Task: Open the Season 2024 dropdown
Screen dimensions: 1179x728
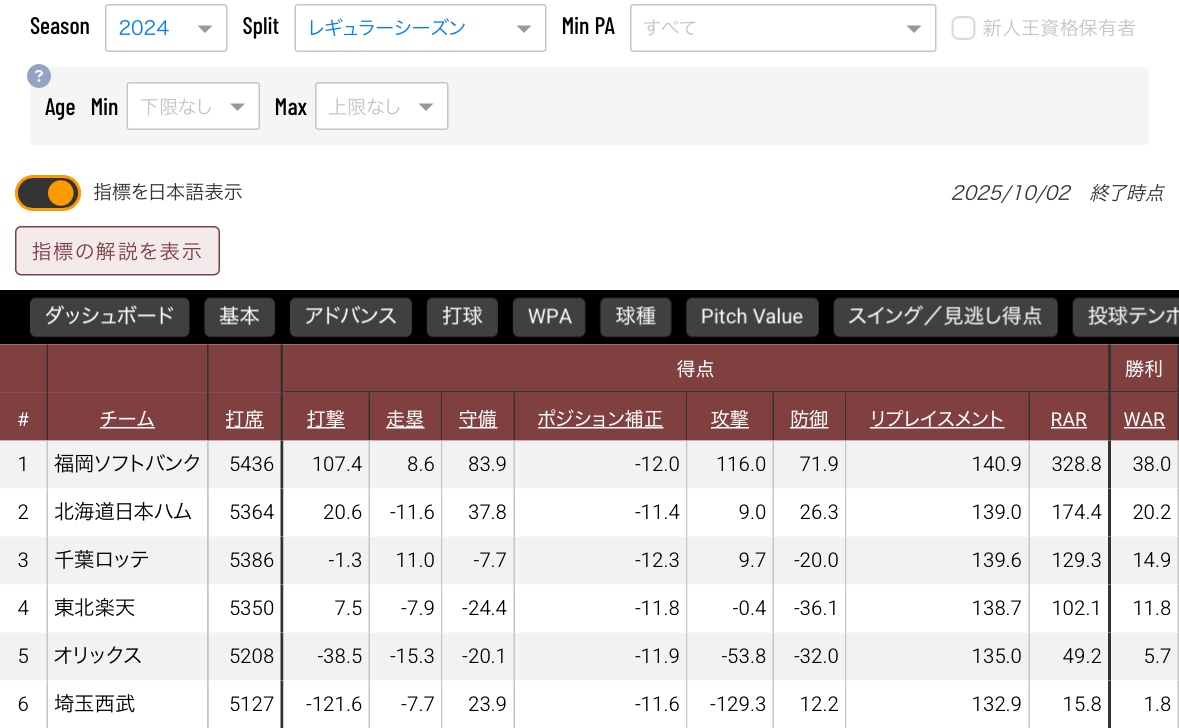Action: (165, 28)
